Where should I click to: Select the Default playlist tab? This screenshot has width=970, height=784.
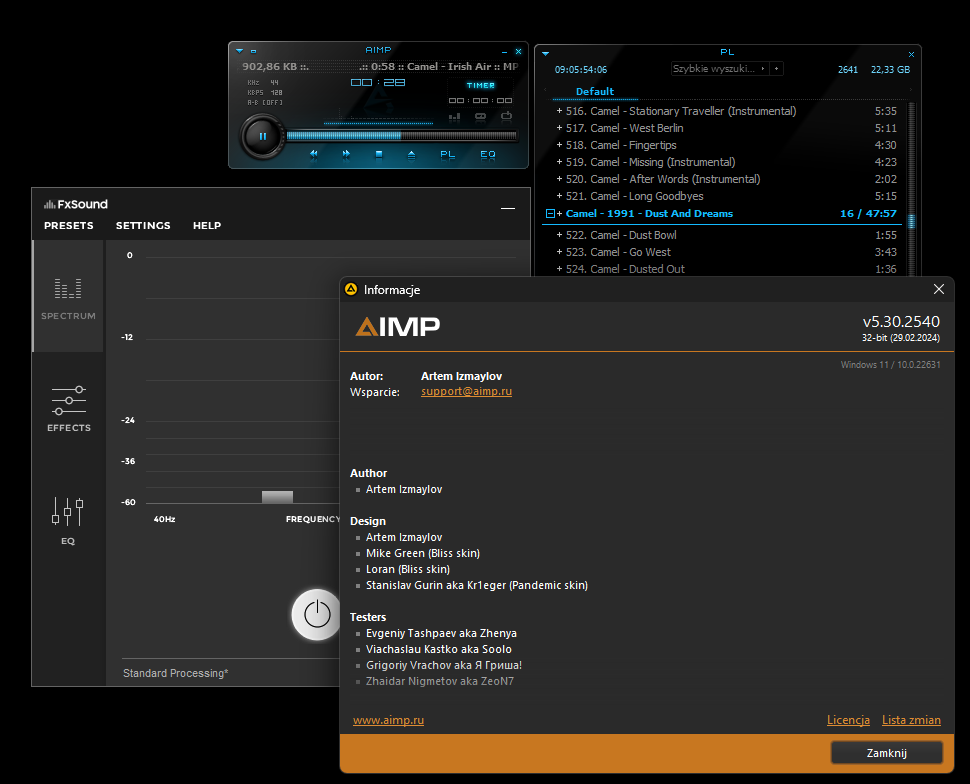tap(594, 92)
